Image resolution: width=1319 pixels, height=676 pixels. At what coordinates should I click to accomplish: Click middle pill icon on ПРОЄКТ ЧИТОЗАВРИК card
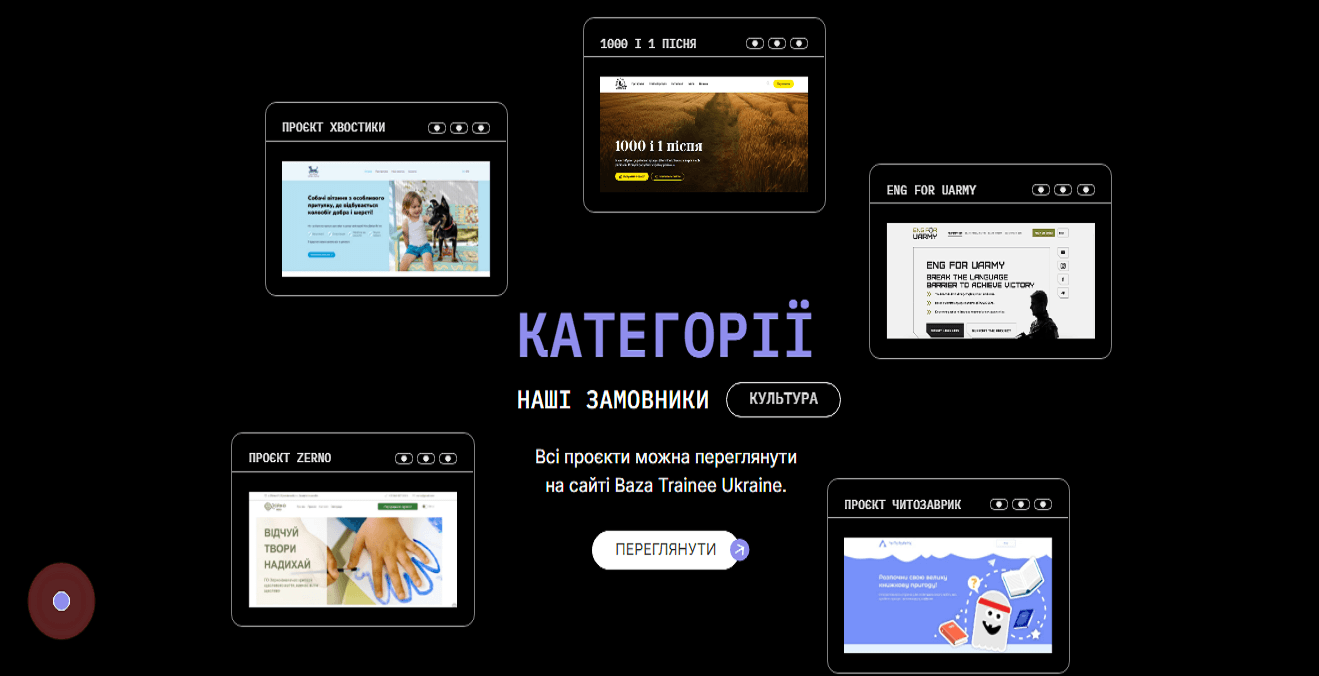pyautogui.click(x=1021, y=504)
